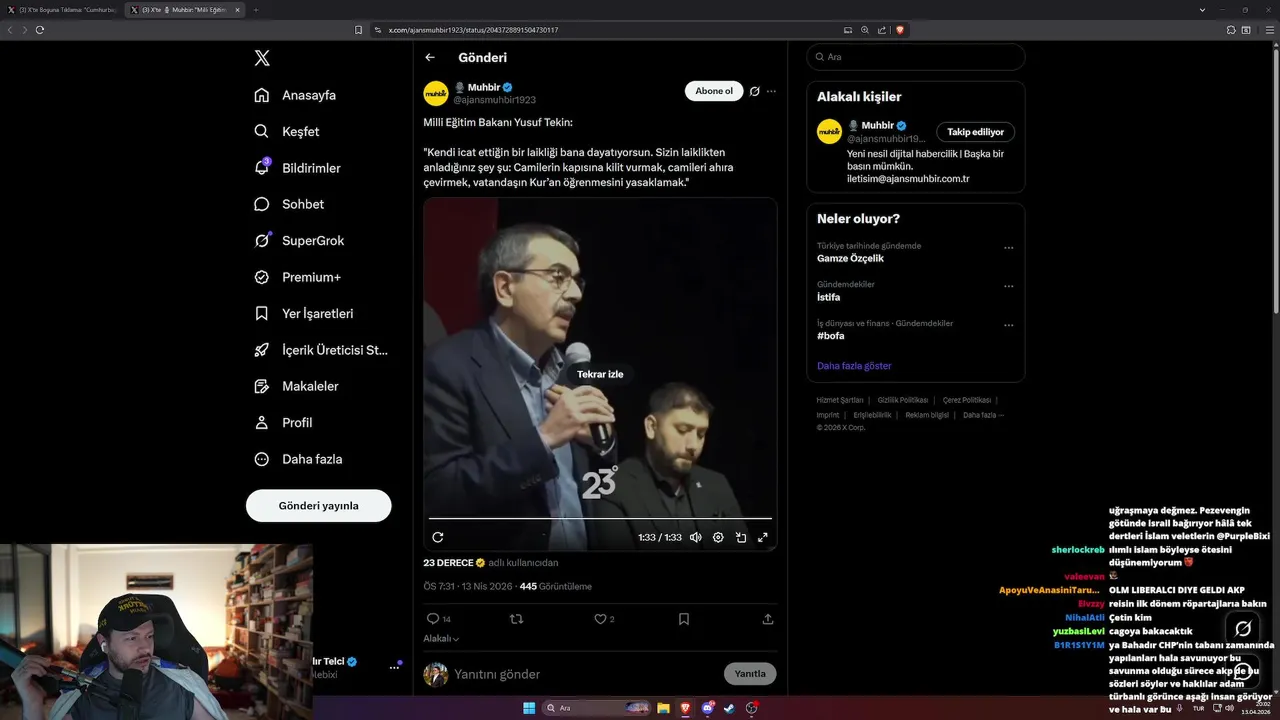Open İstifa trending topic

pos(828,297)
